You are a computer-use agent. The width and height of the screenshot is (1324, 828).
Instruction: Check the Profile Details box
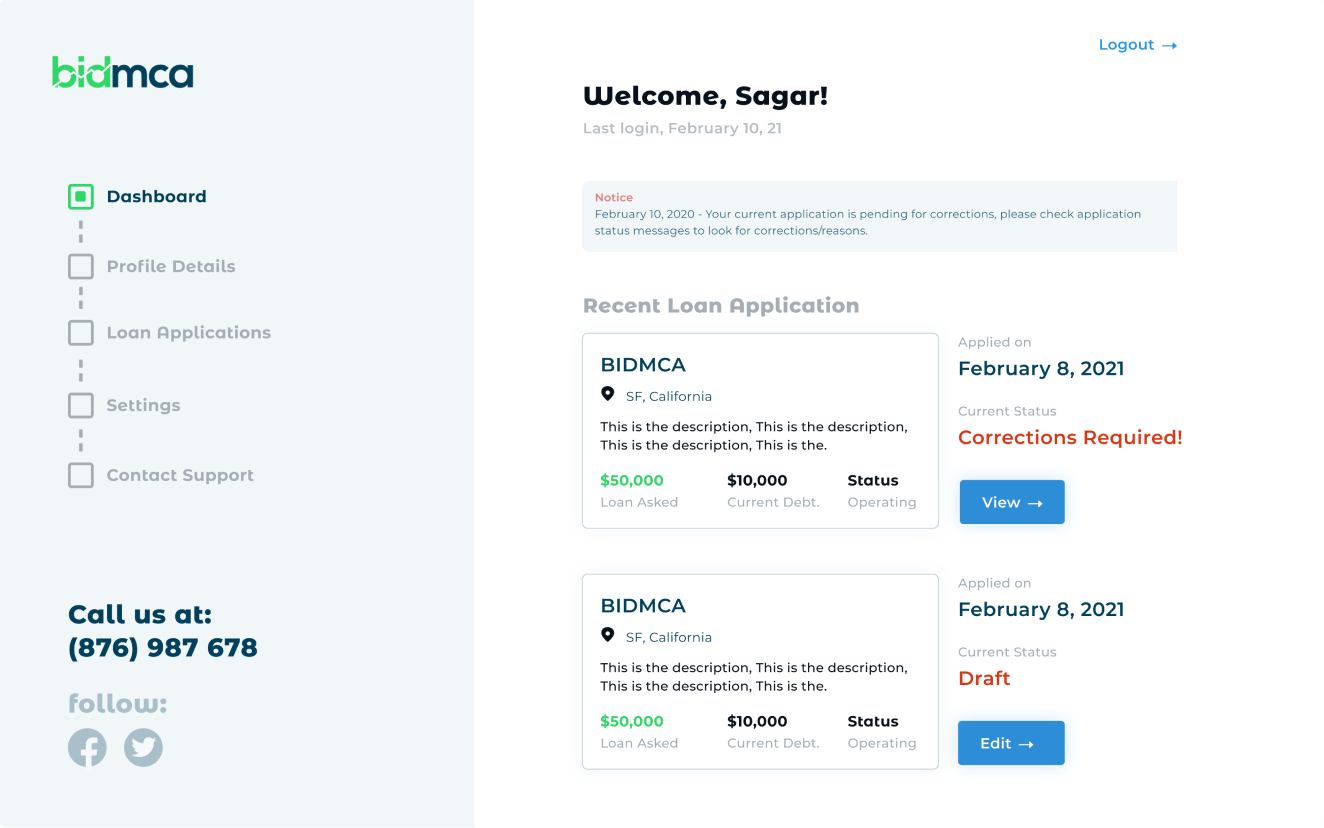81,267
